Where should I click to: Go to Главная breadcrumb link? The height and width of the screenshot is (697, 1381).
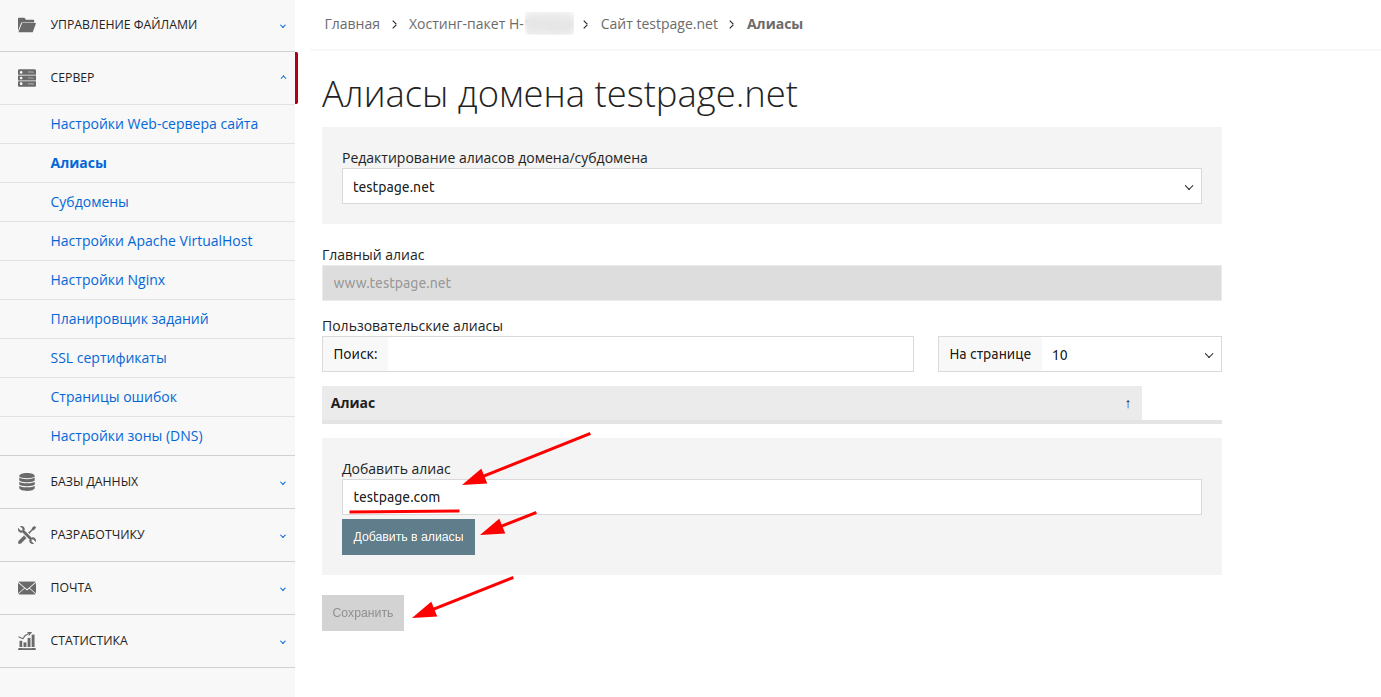pyautogui.click(x=352, y=24)
